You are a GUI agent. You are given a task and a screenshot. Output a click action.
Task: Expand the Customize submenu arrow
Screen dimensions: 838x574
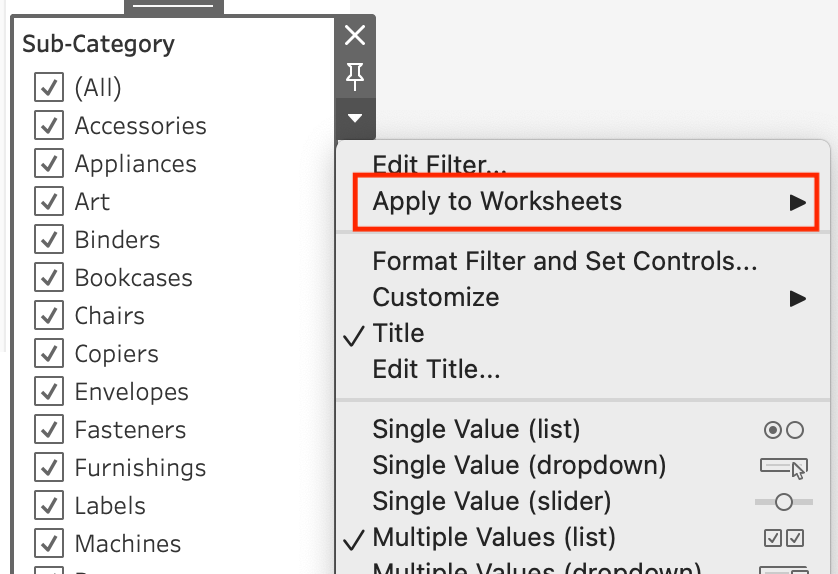(797, 298)
